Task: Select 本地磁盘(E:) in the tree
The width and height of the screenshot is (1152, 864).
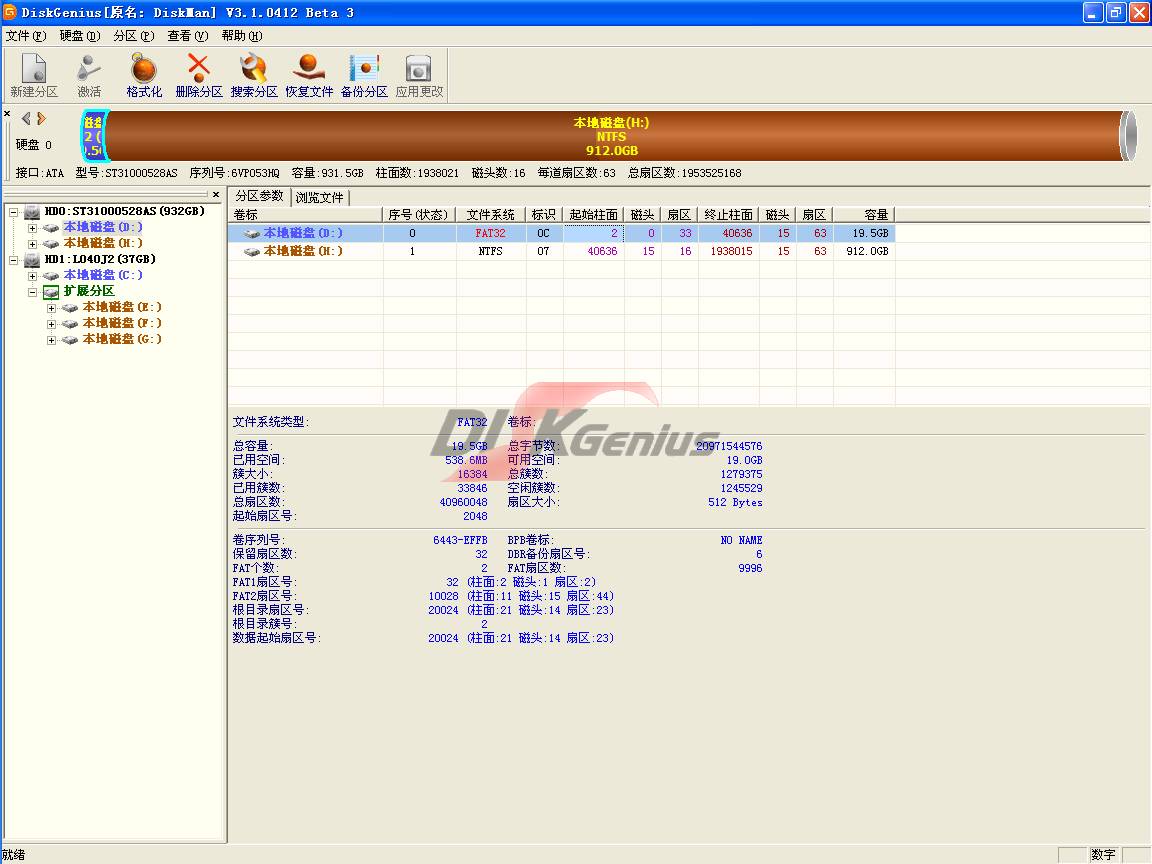Action: [121, 307]
